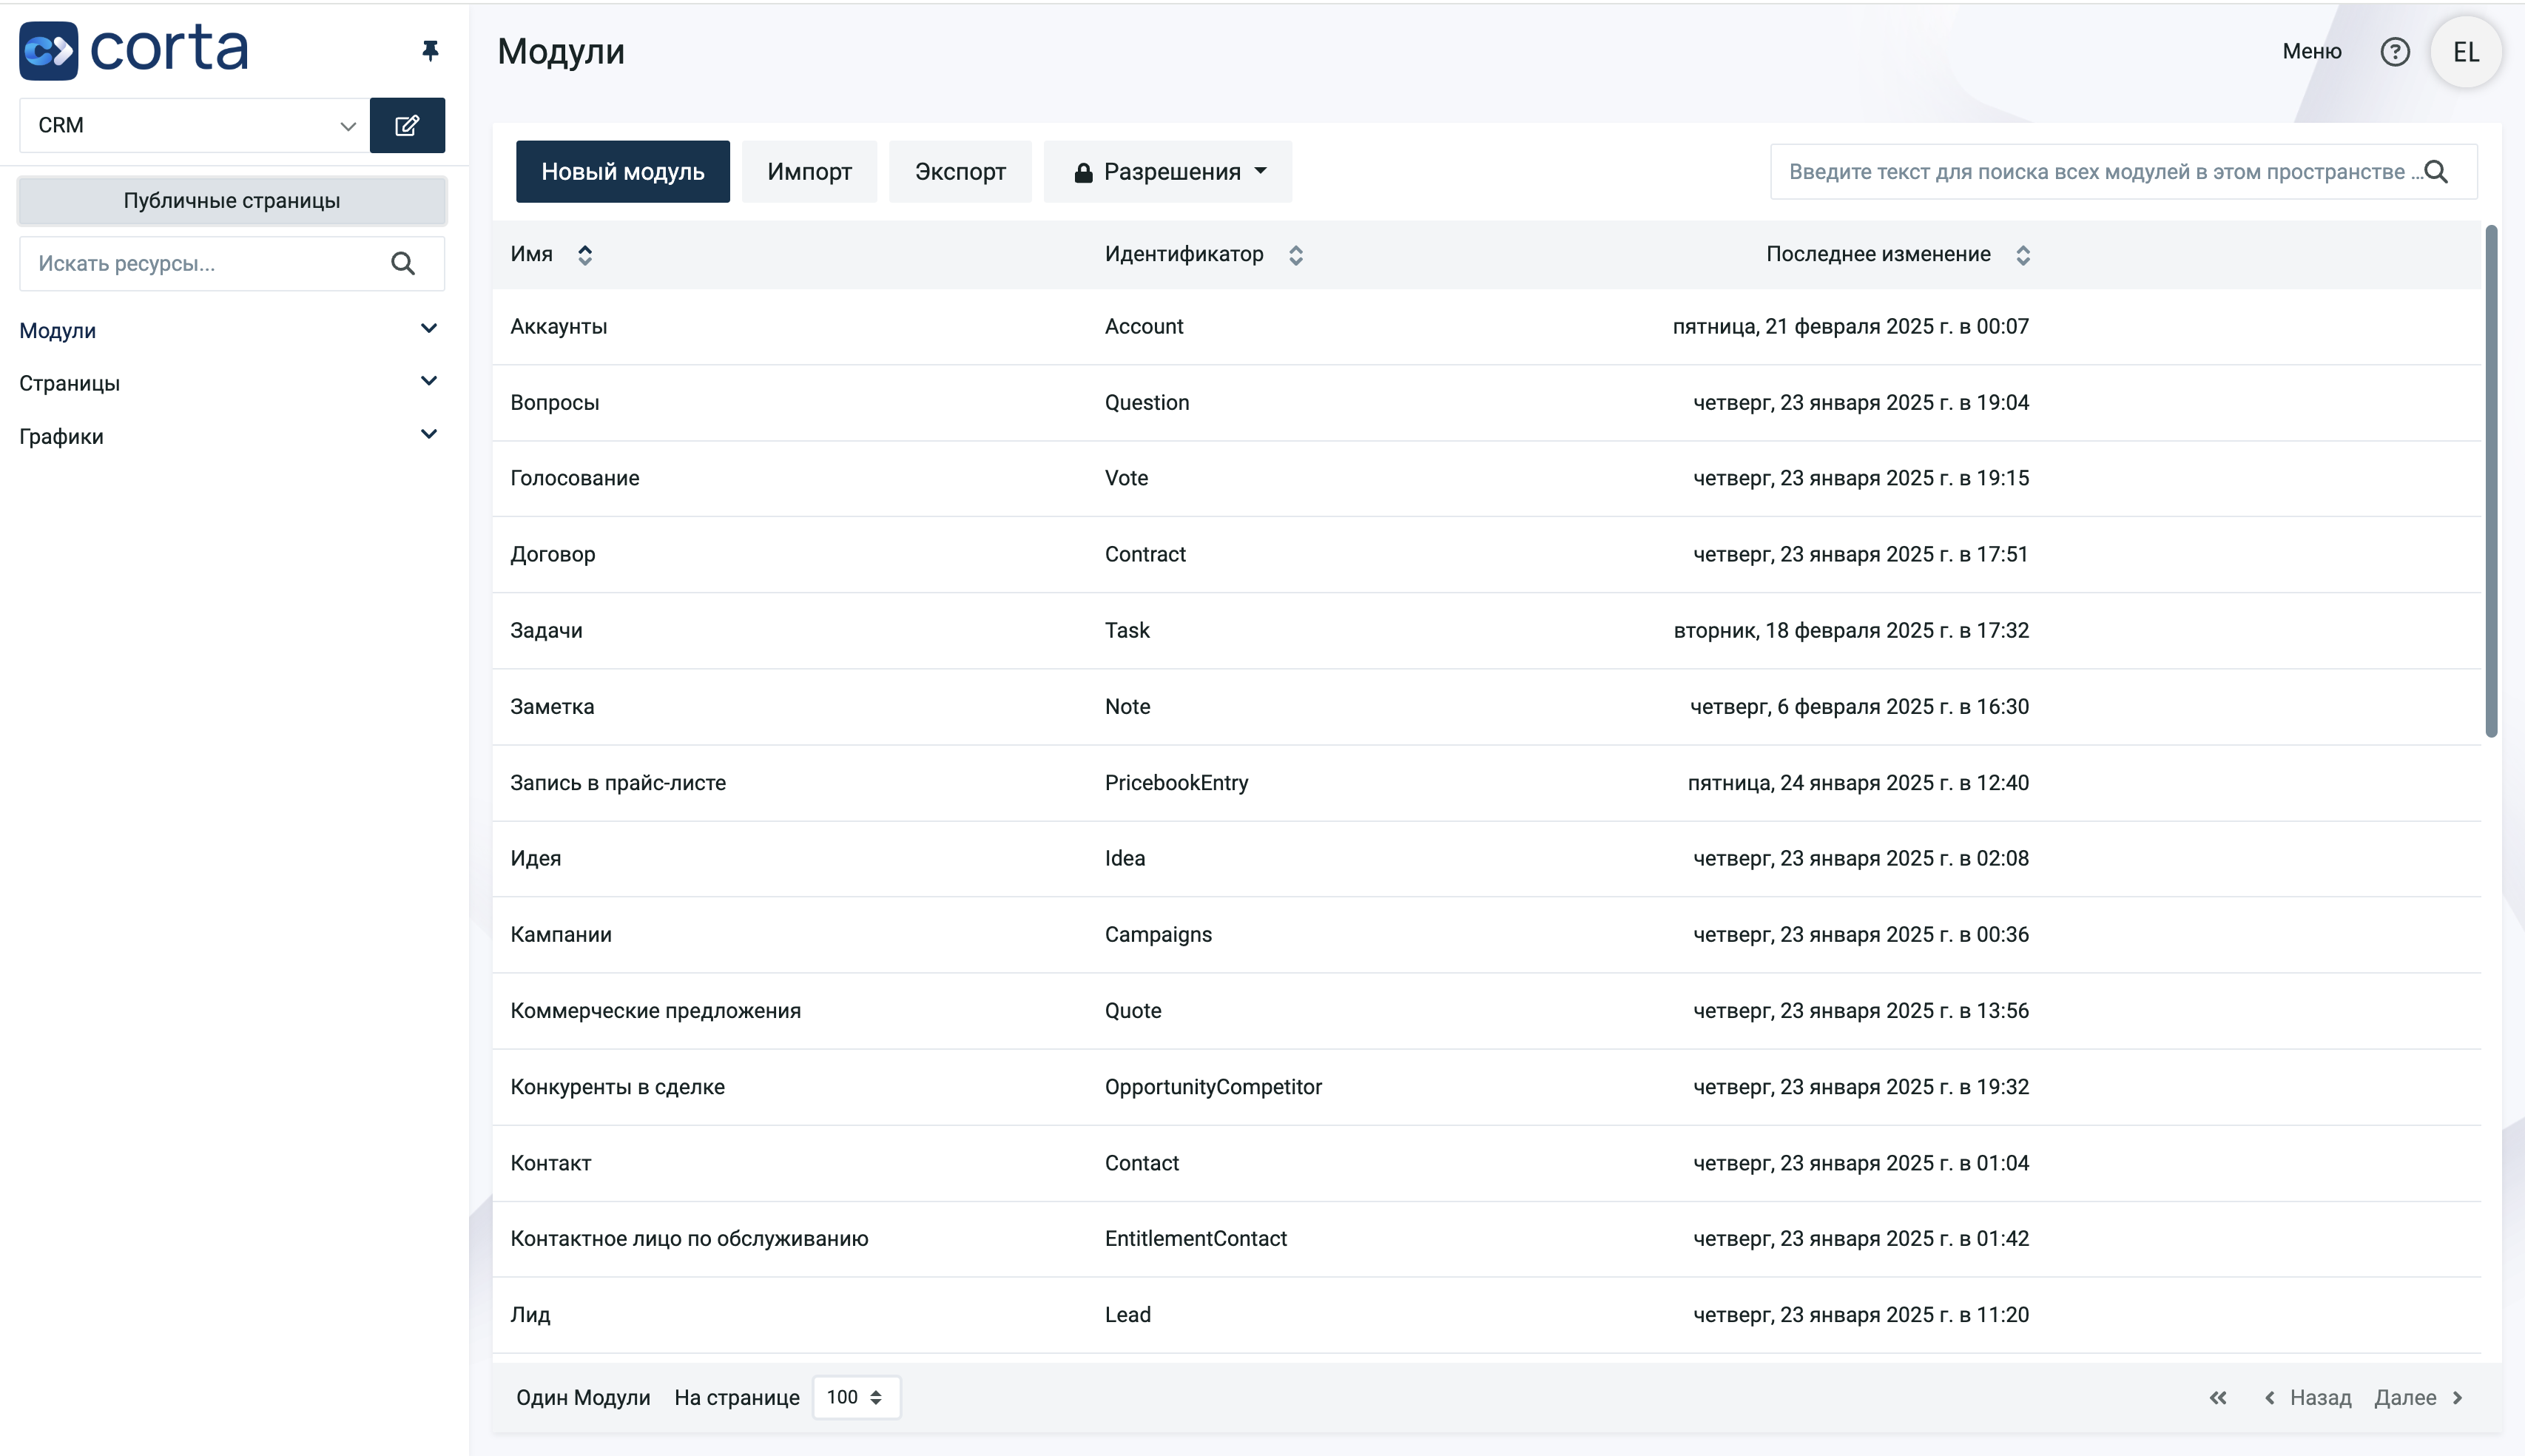Open the Заметка module row
Viewport: 2525px width, 1456px height.
(1486, 707)
